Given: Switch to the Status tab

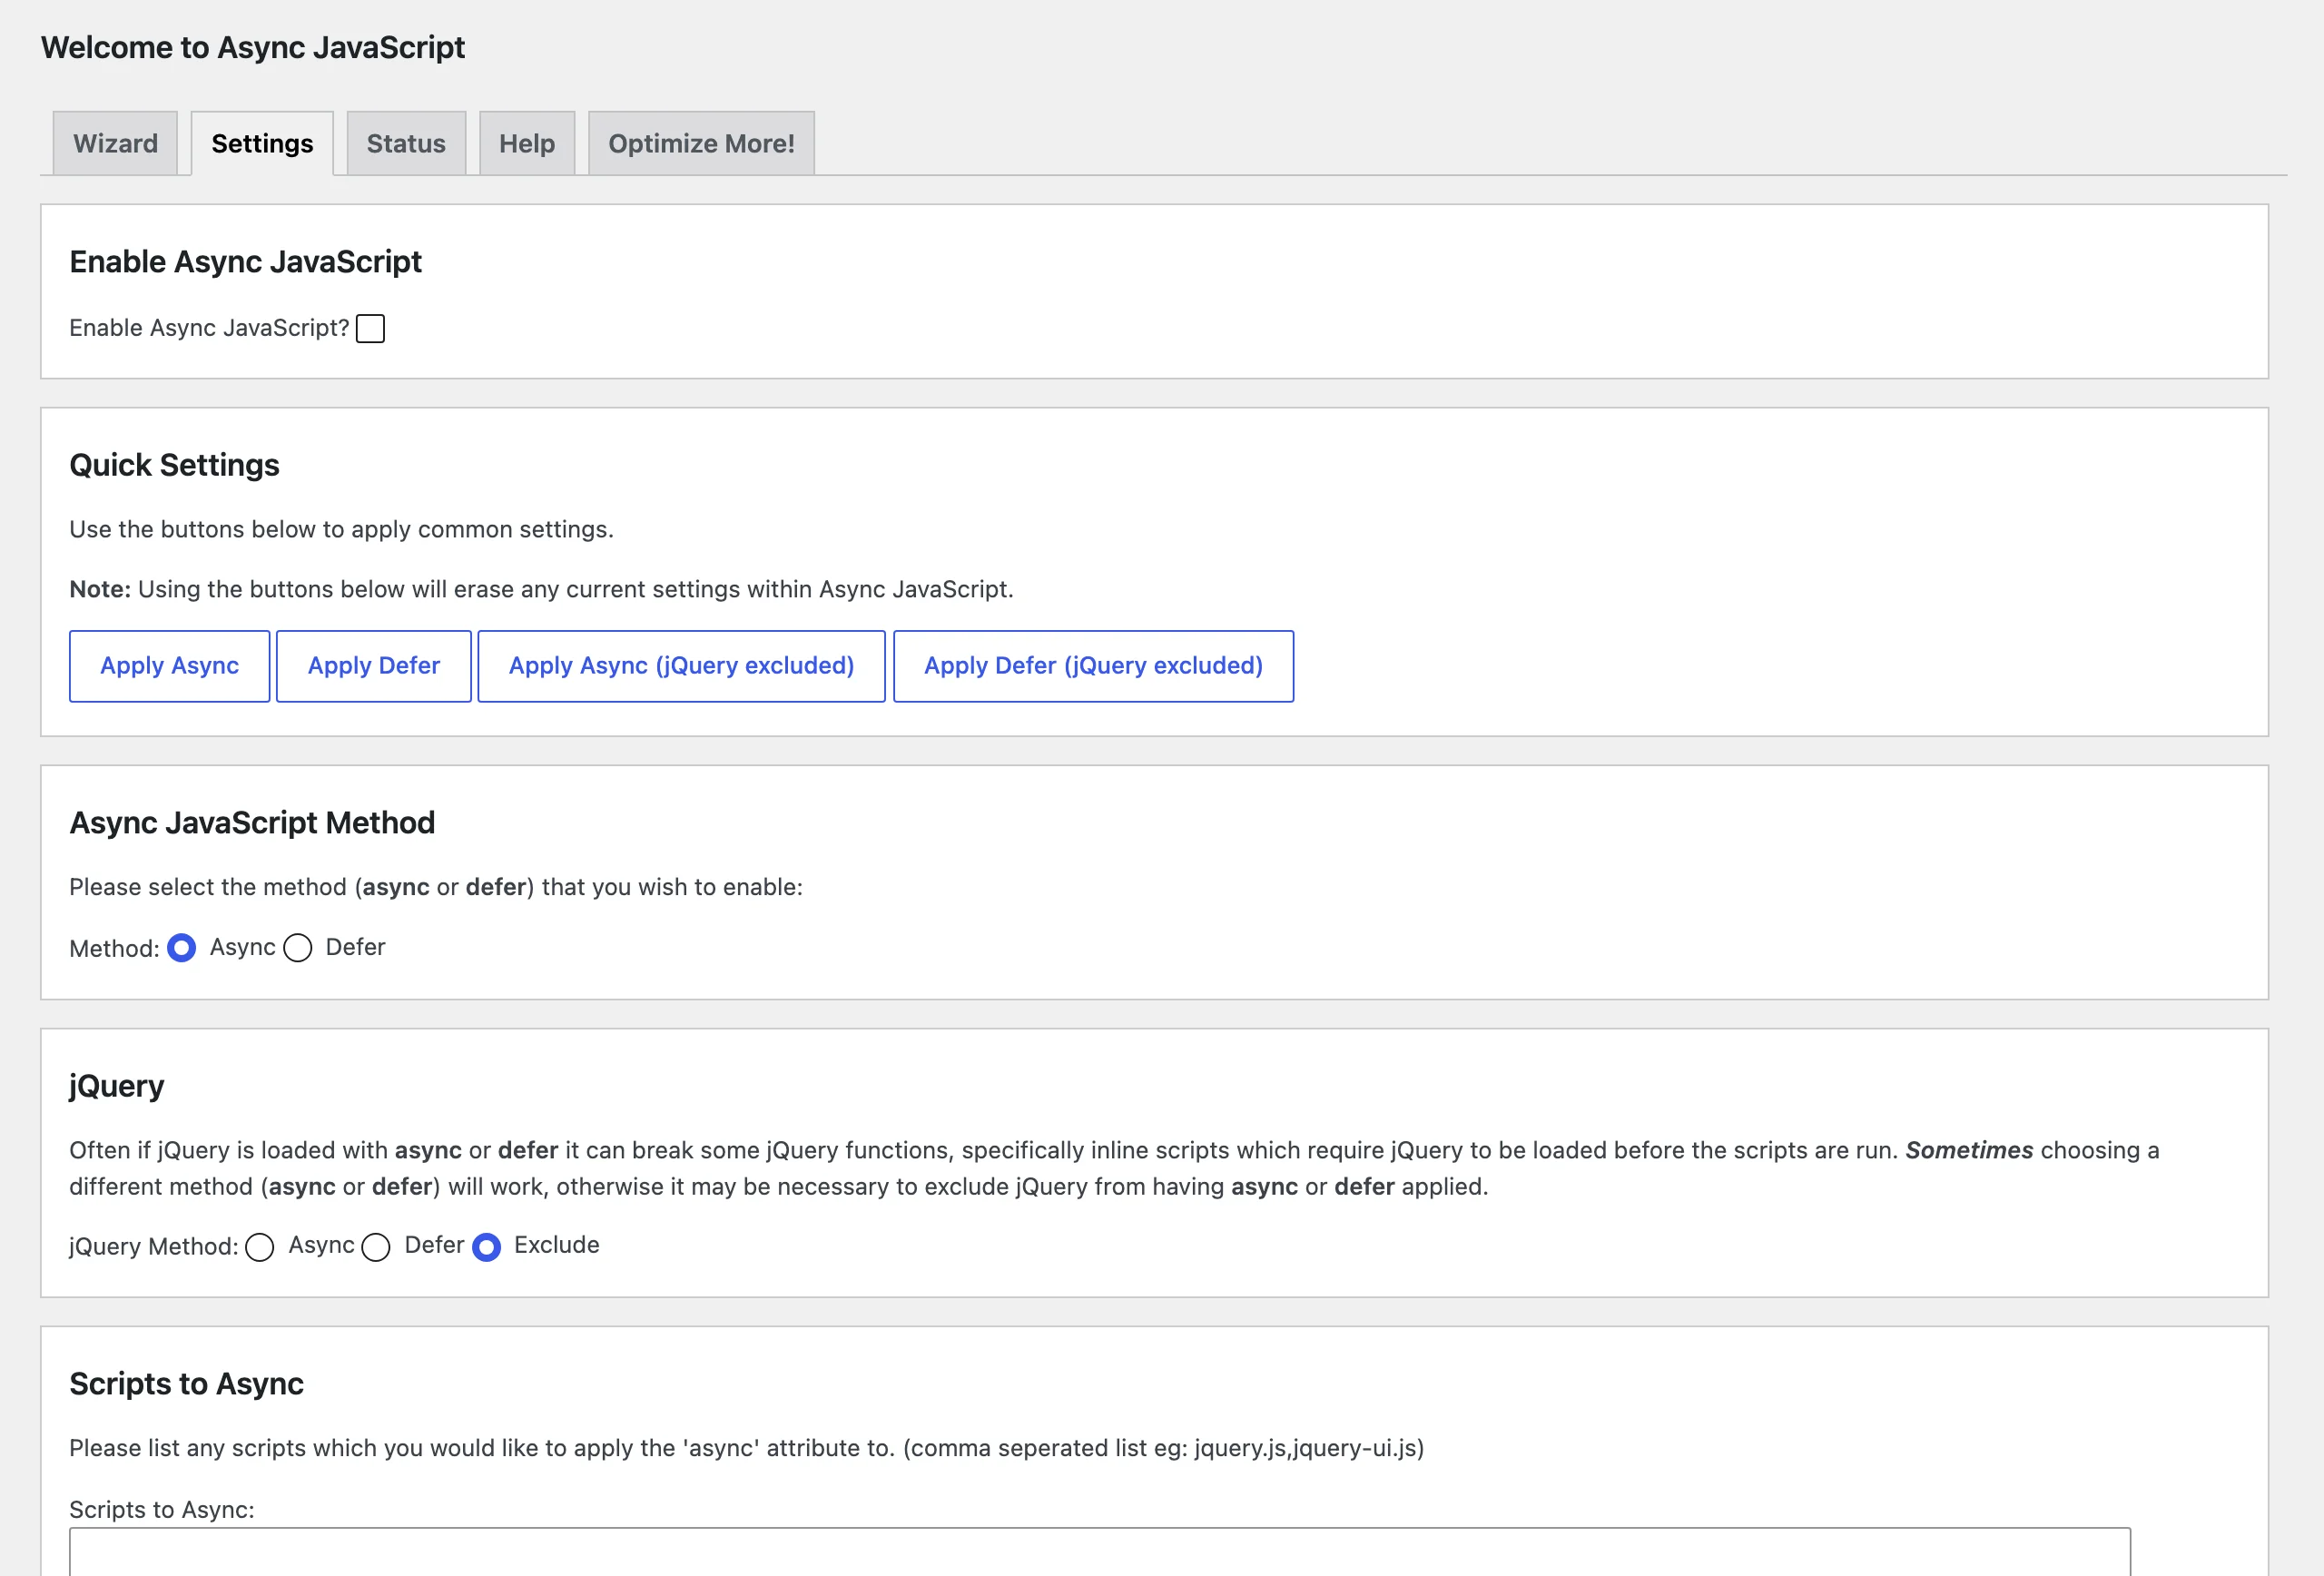Looking at the screenshot, I should (x=406, y=143).
